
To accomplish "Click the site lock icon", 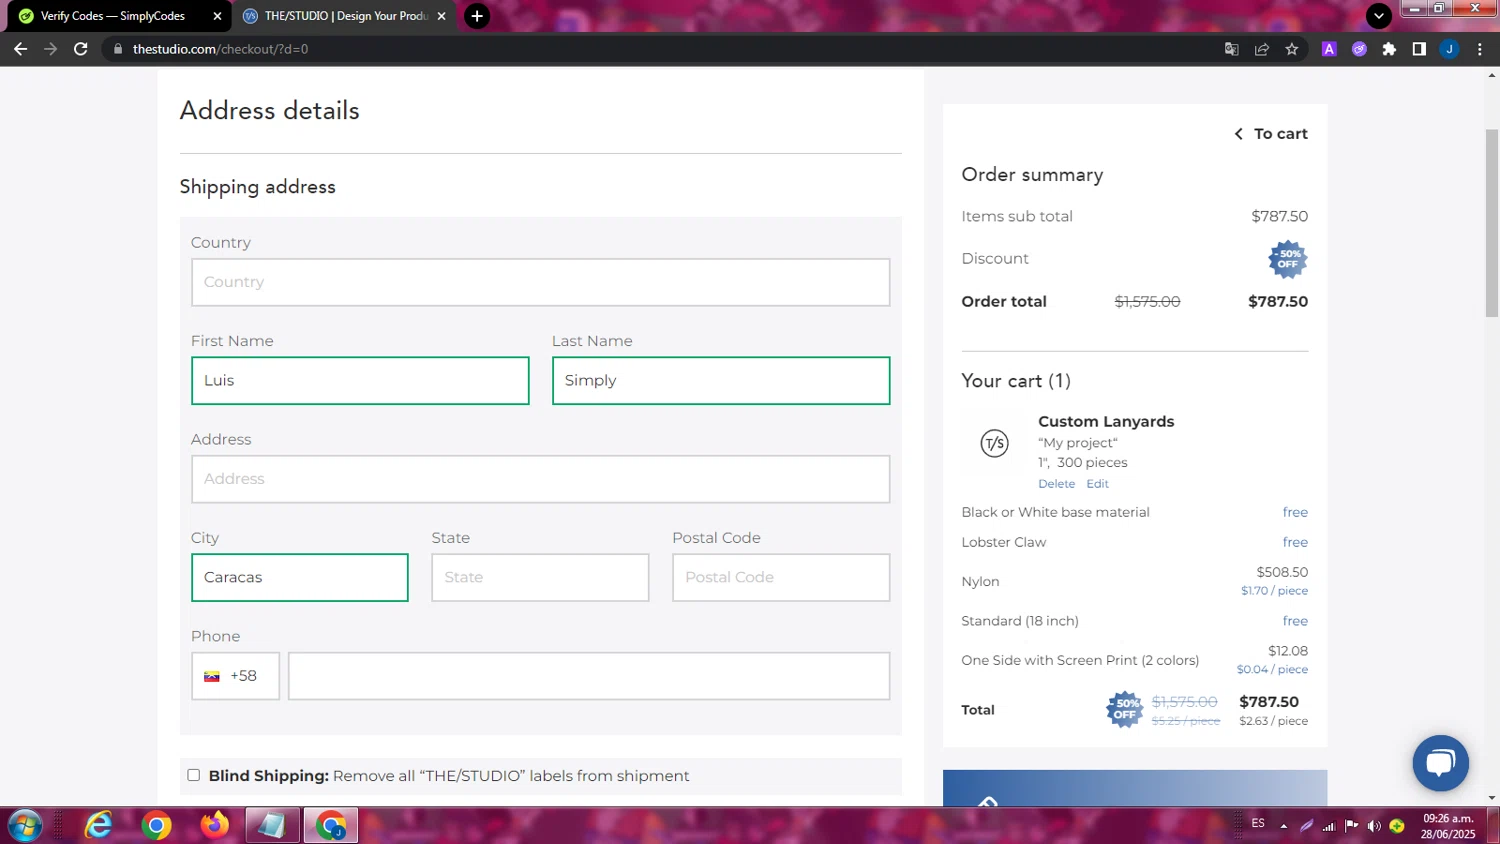I will [118, 49].
